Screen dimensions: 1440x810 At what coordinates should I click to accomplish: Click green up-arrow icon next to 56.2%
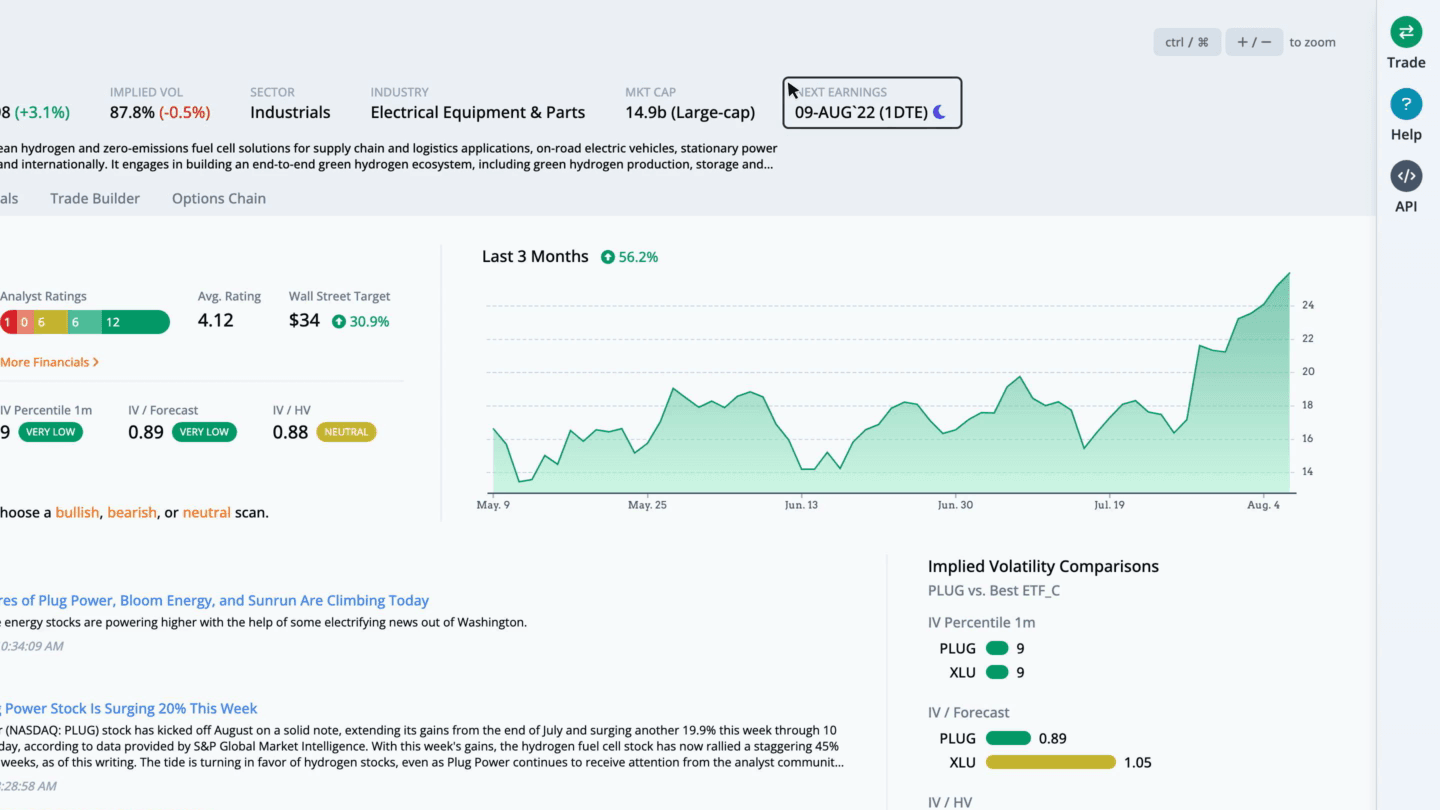(608, 257)
